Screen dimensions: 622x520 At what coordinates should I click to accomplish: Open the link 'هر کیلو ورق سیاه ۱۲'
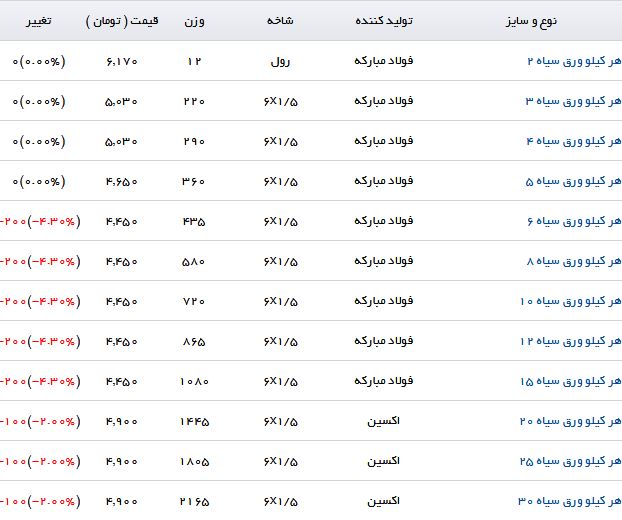pyautogui.click(x=571, y=341)
